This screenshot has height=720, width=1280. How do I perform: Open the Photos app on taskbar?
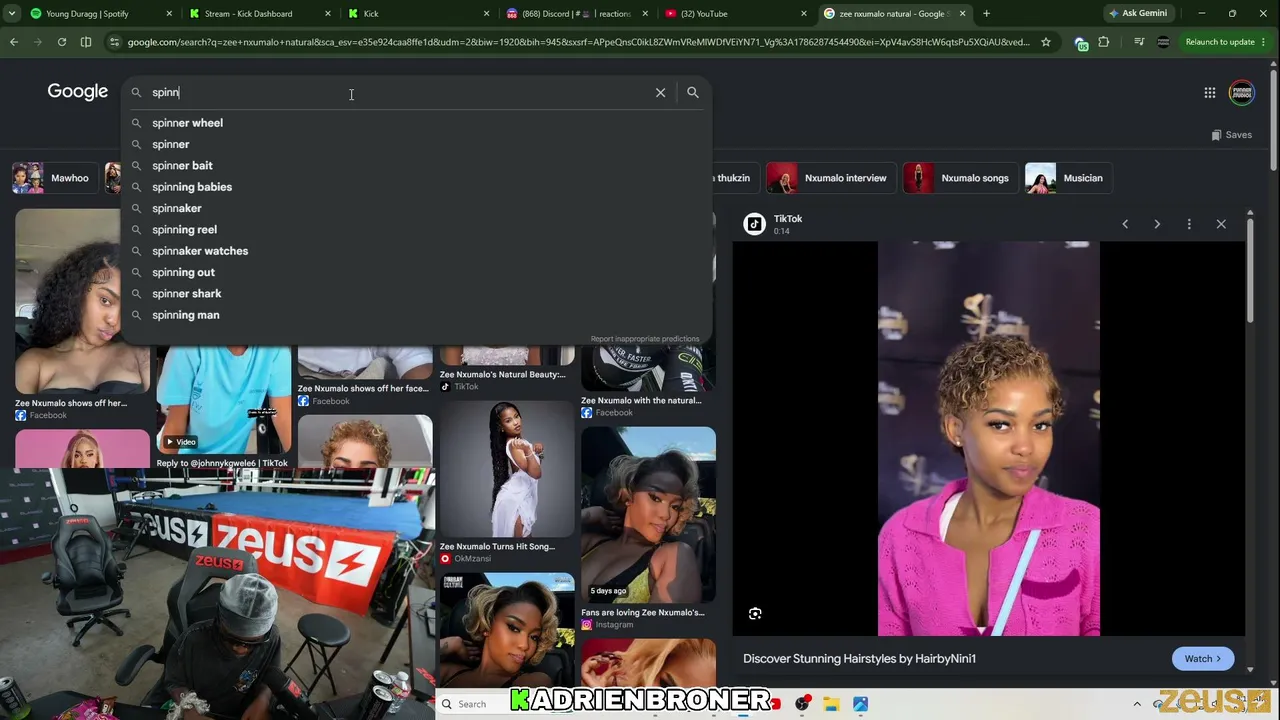pos(860,704)
